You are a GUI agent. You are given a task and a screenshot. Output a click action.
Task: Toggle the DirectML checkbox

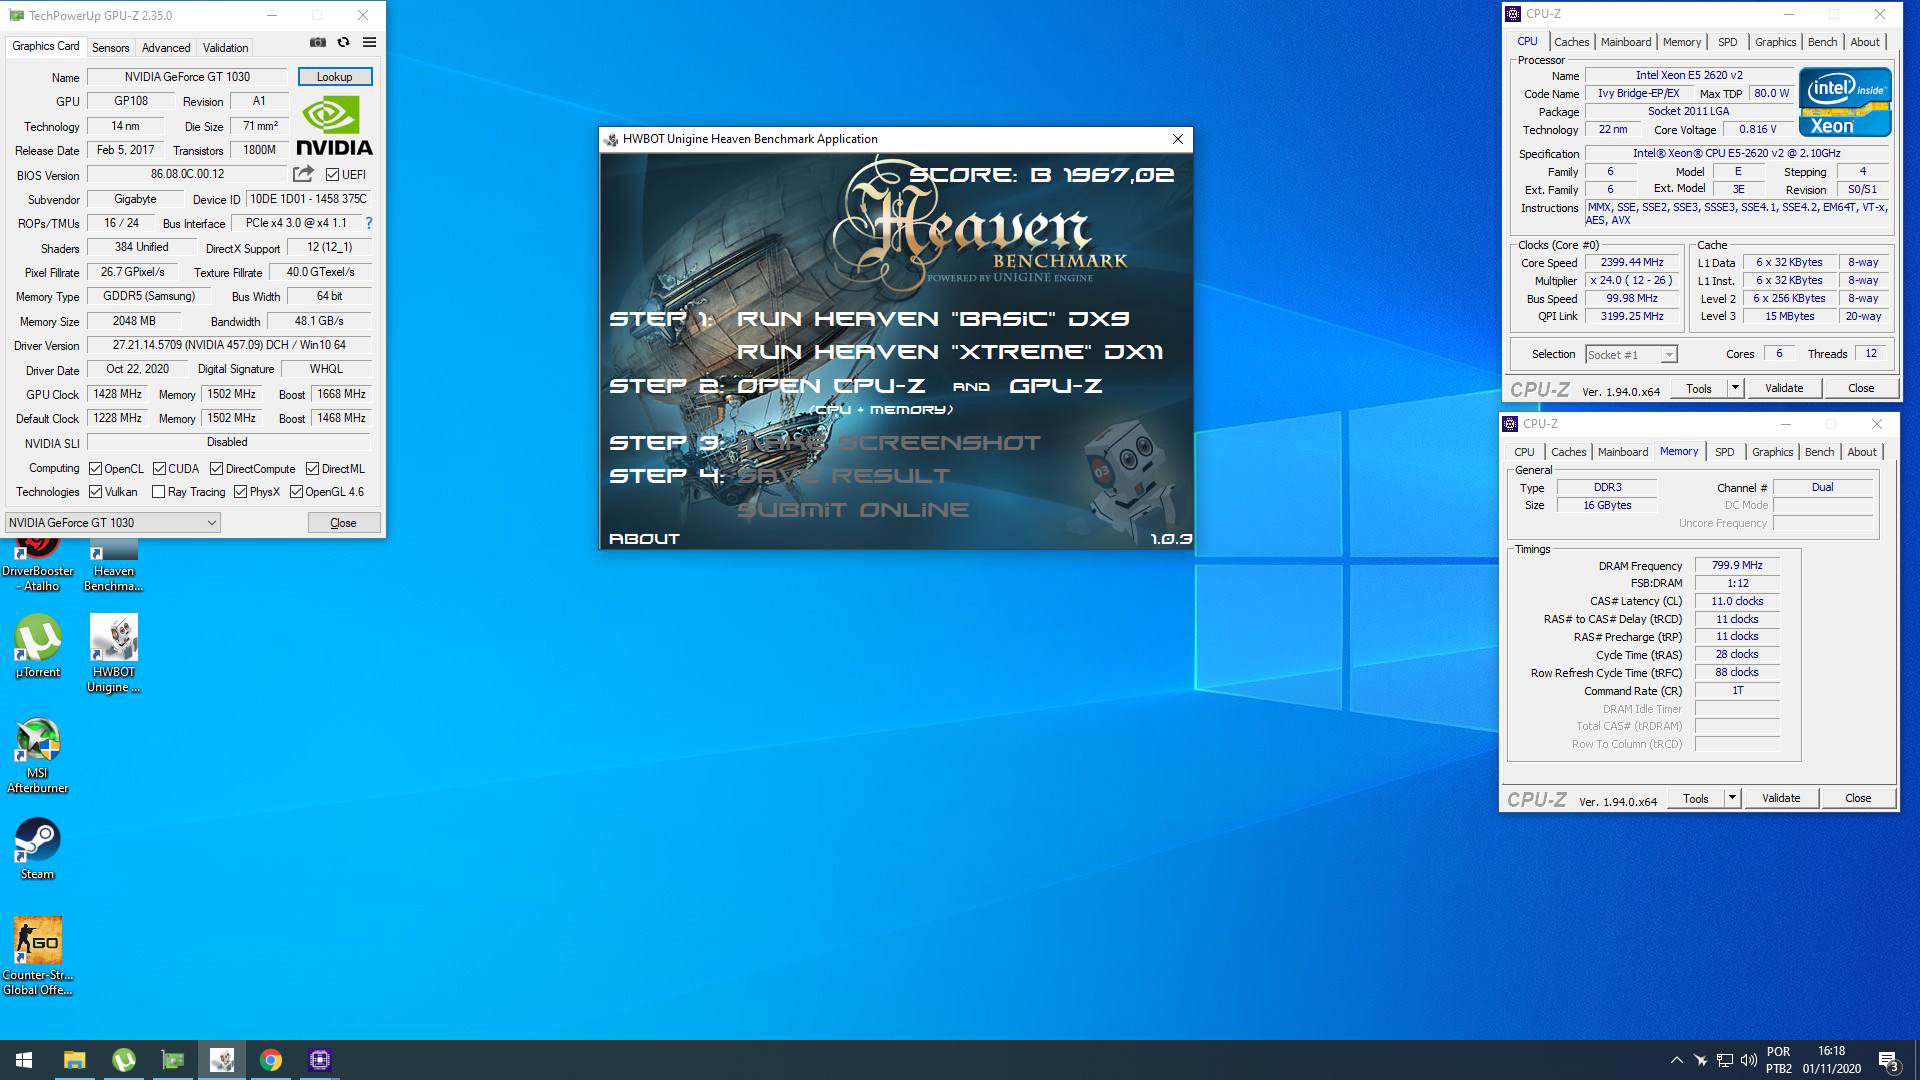(313, 469)
